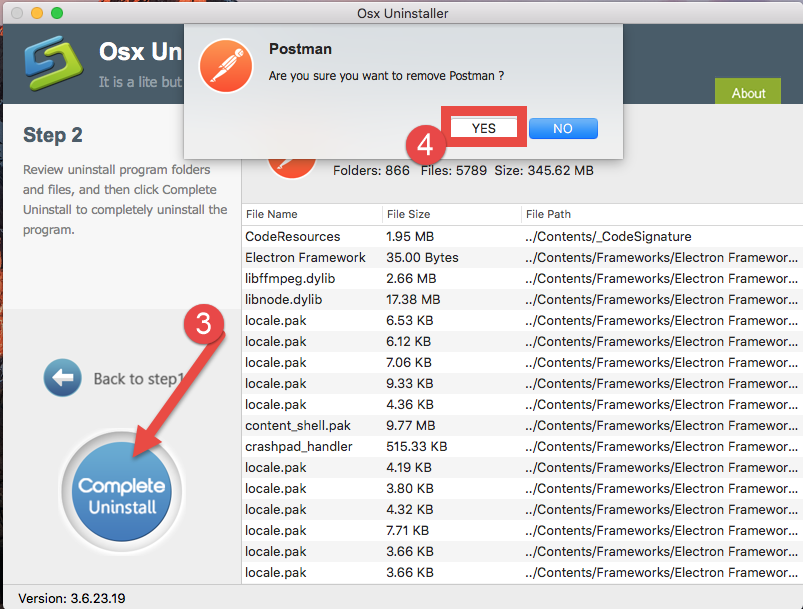Click the red 4 annotation badge
Image resolution: width=803 pixels, height=609 pixels.
(426, 146)
